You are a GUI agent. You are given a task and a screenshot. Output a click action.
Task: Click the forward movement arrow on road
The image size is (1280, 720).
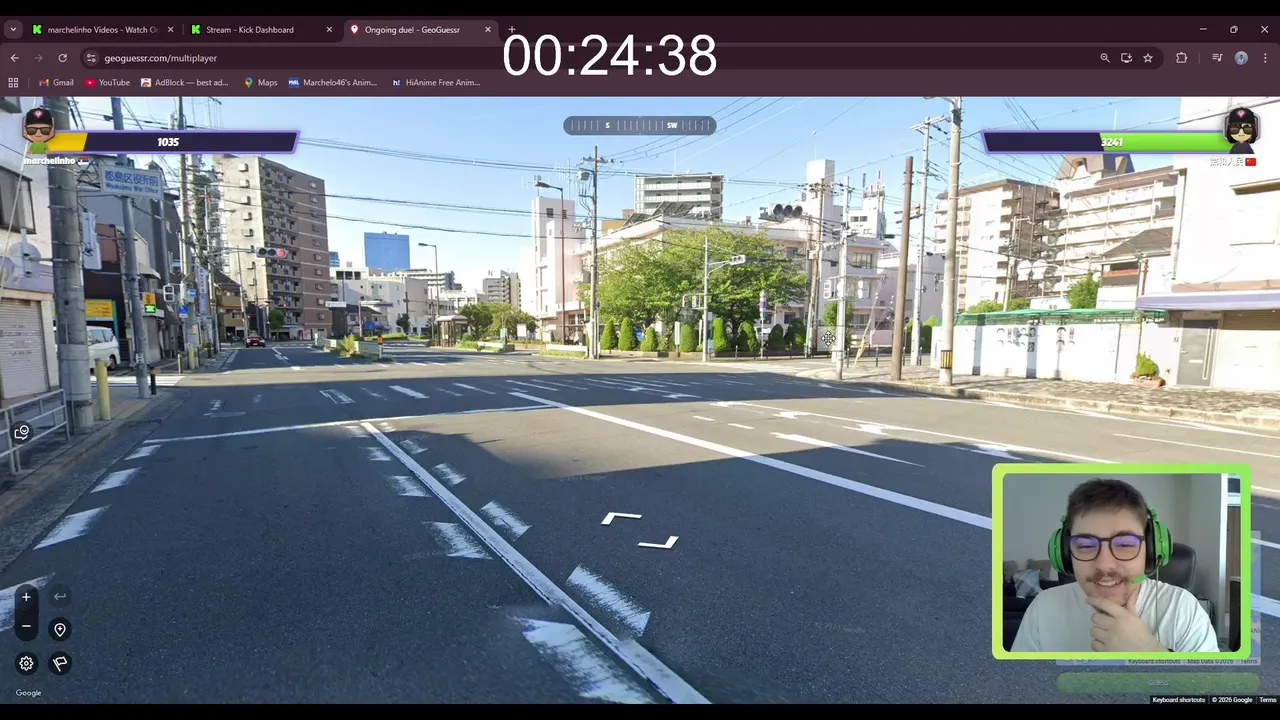621,518
